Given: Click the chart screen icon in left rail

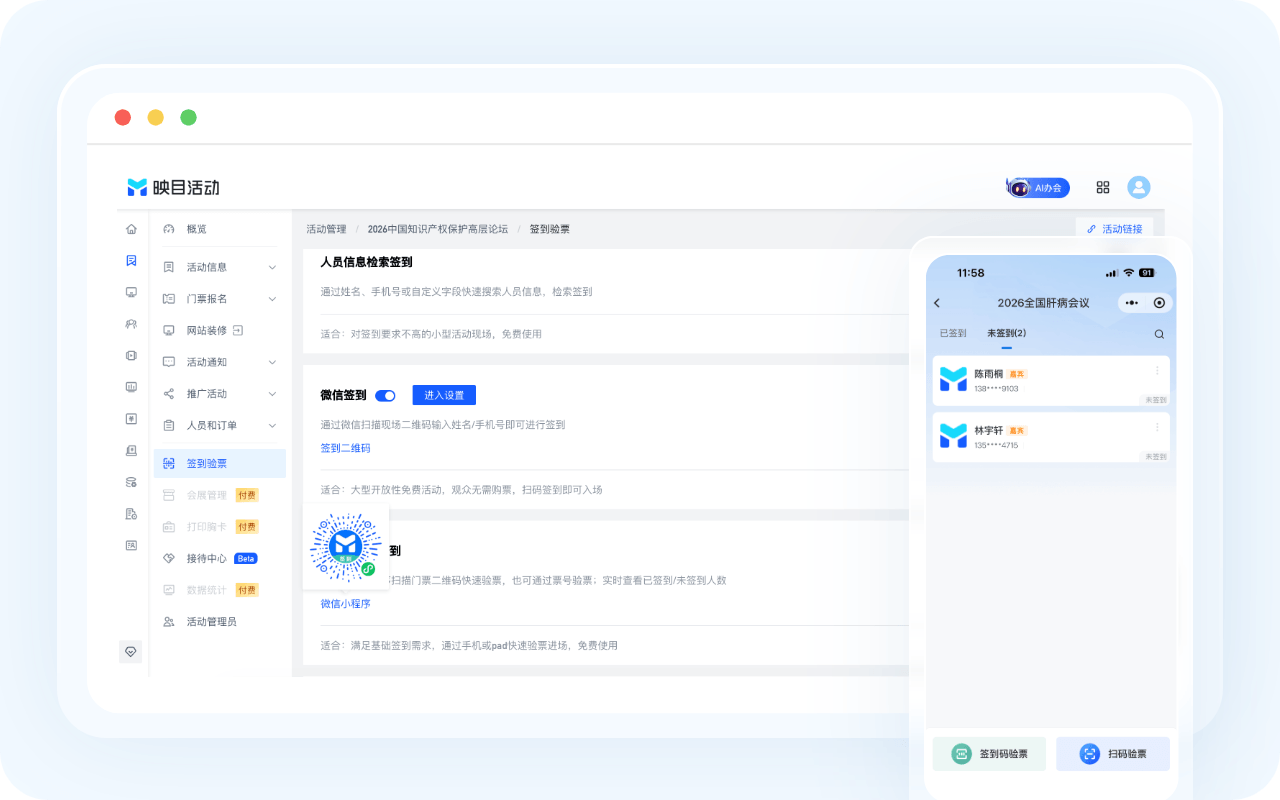Looking at the screenshot, I should tap(131, 387).
